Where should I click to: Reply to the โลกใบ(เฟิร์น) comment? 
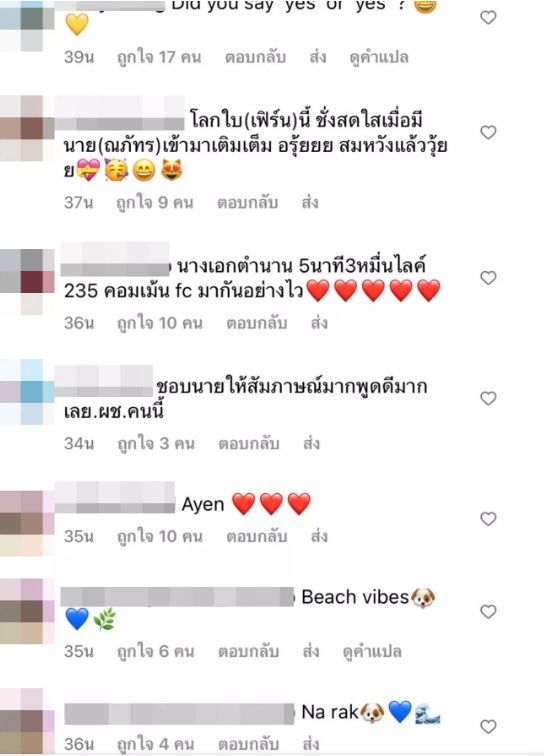coord(247,202)
